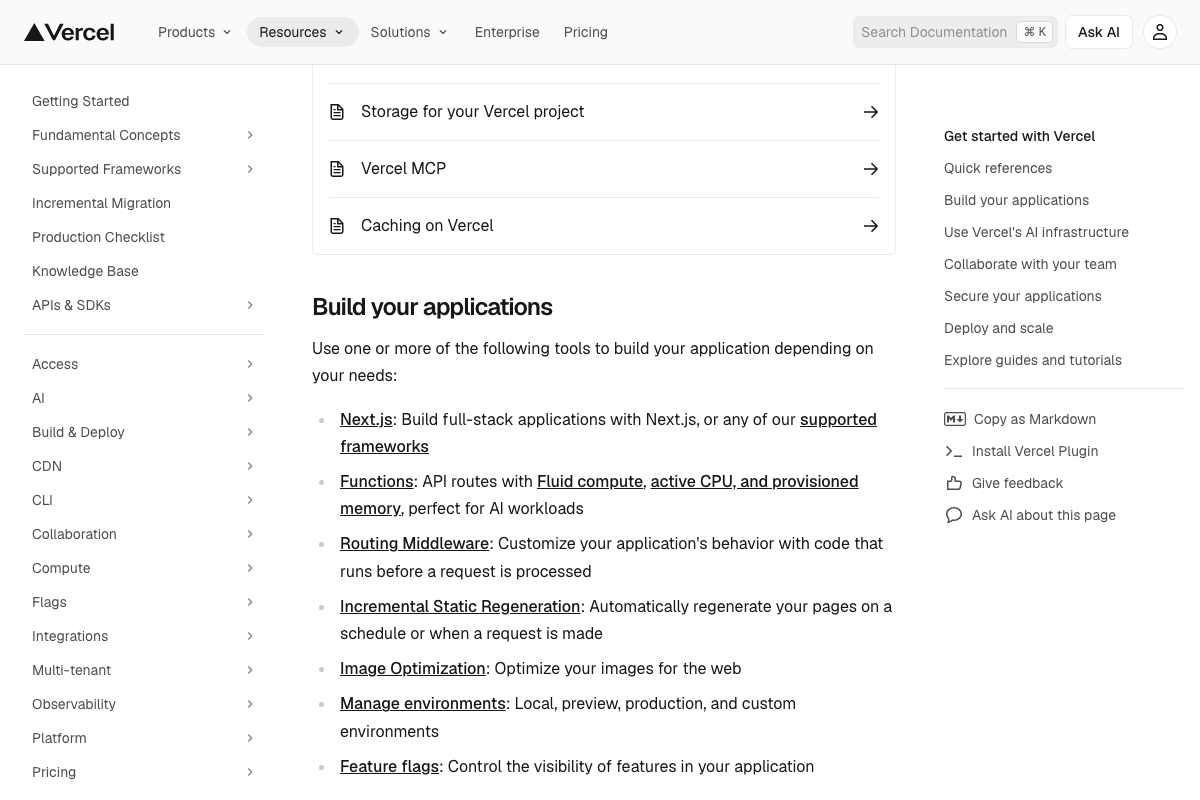Open the Knowledge Base sidebar link
This screenshot has height=800, width=1200.
[x=85, y=271]
